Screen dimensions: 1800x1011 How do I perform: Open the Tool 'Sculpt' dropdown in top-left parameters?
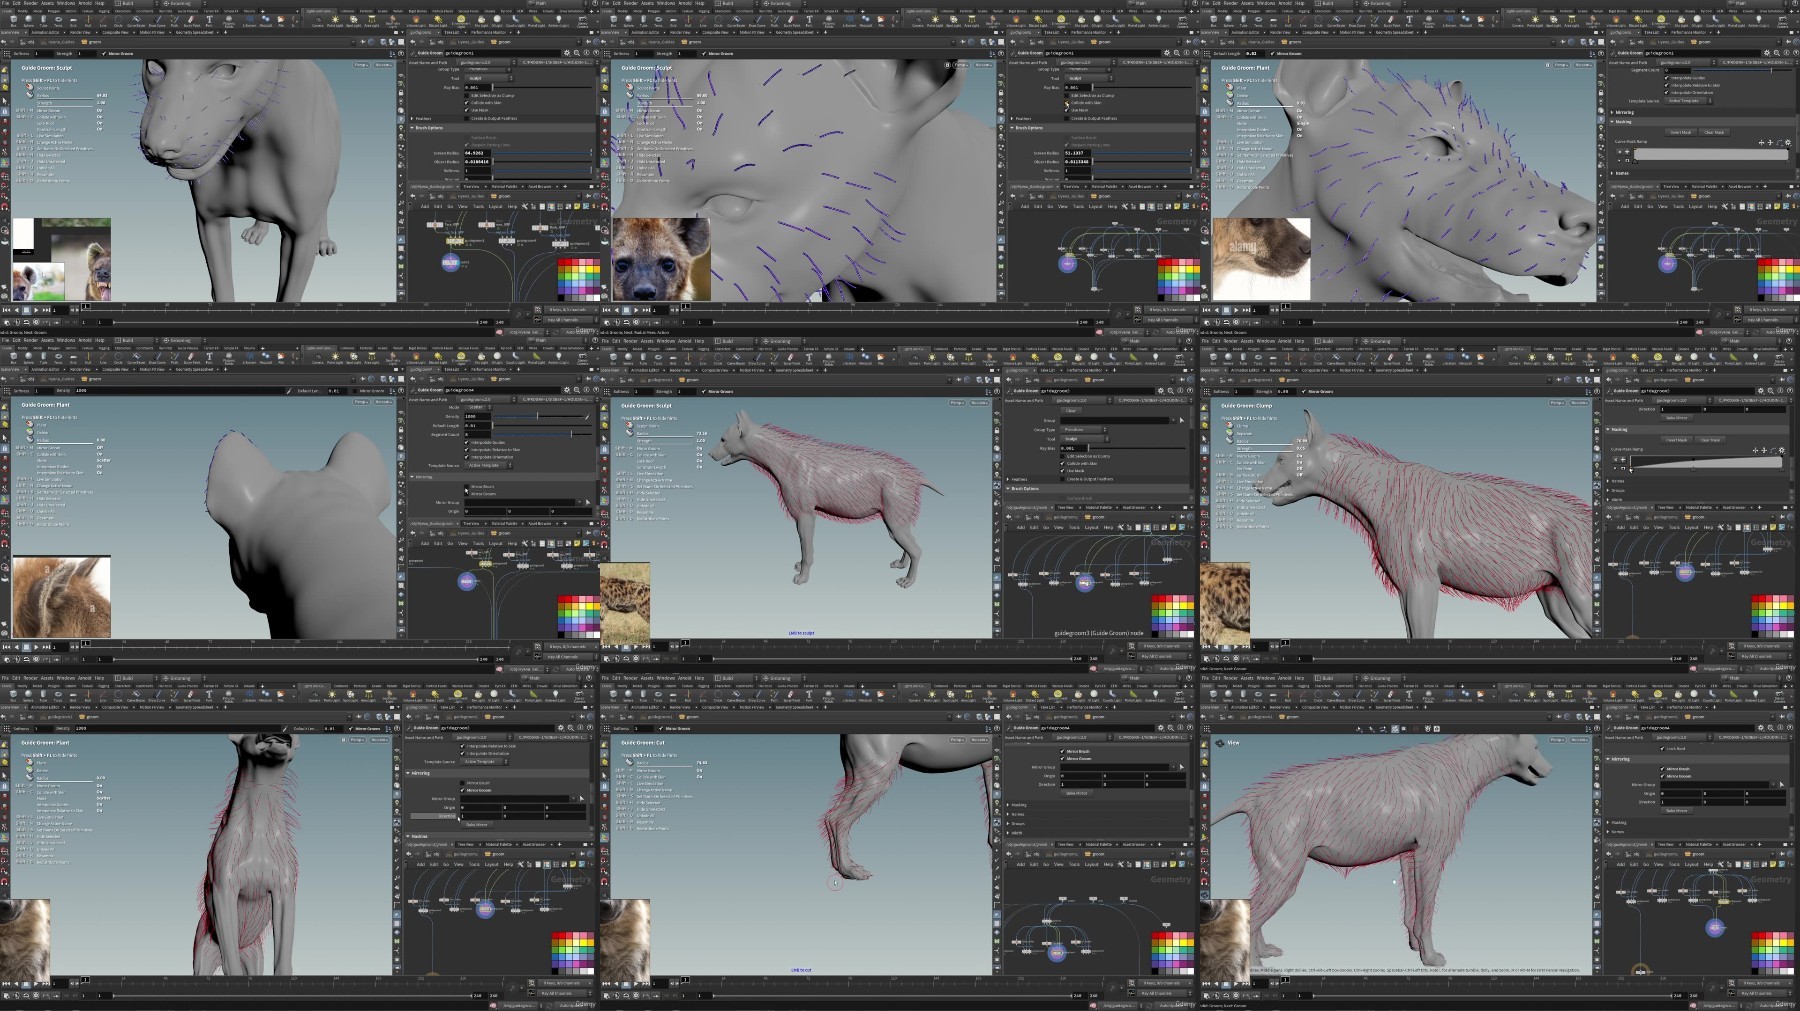(486, 78)
